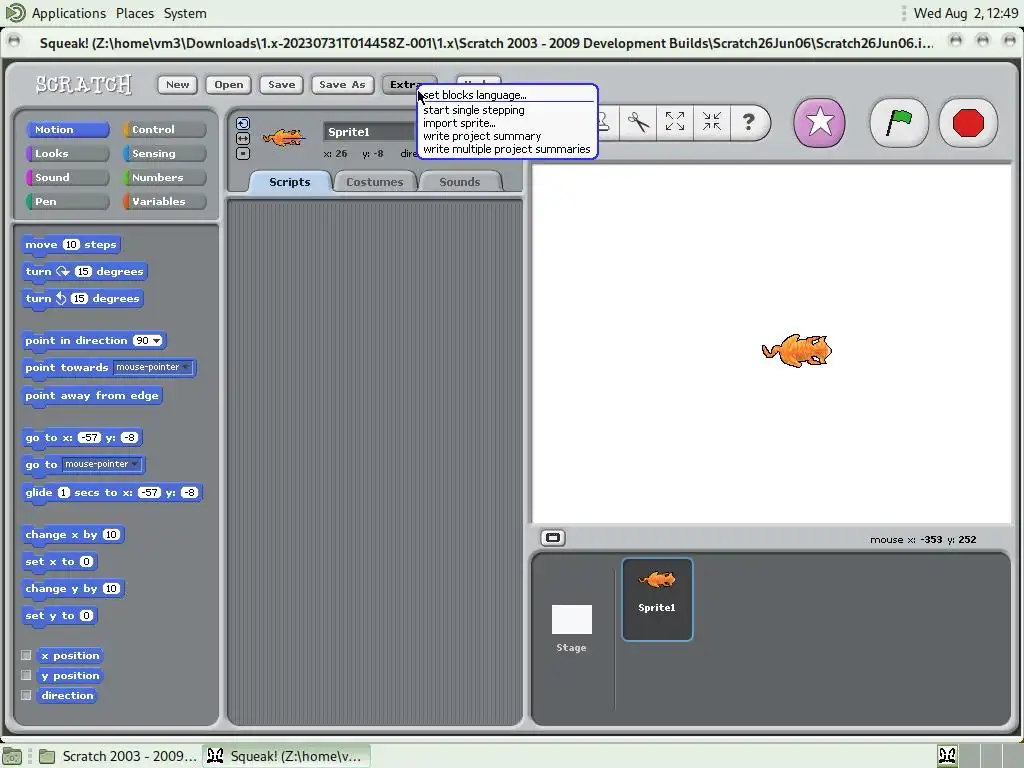Image resolution: width=1024 pixels, height=768 pixels.
Task: Expand point towards mouse-pointer dropdown
Action: pos(186,368)
